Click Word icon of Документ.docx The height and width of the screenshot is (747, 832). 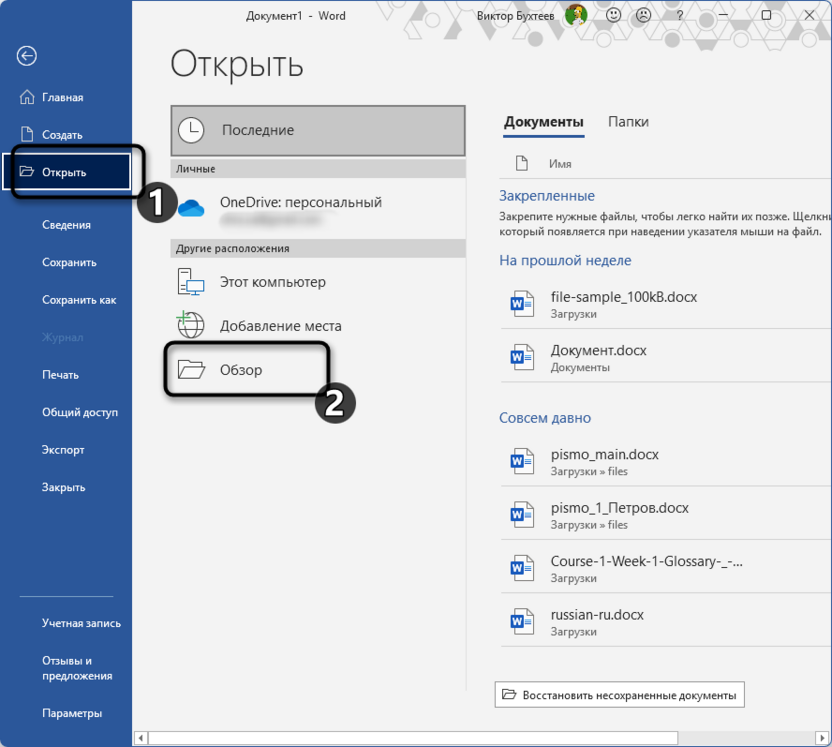[522, 357]
